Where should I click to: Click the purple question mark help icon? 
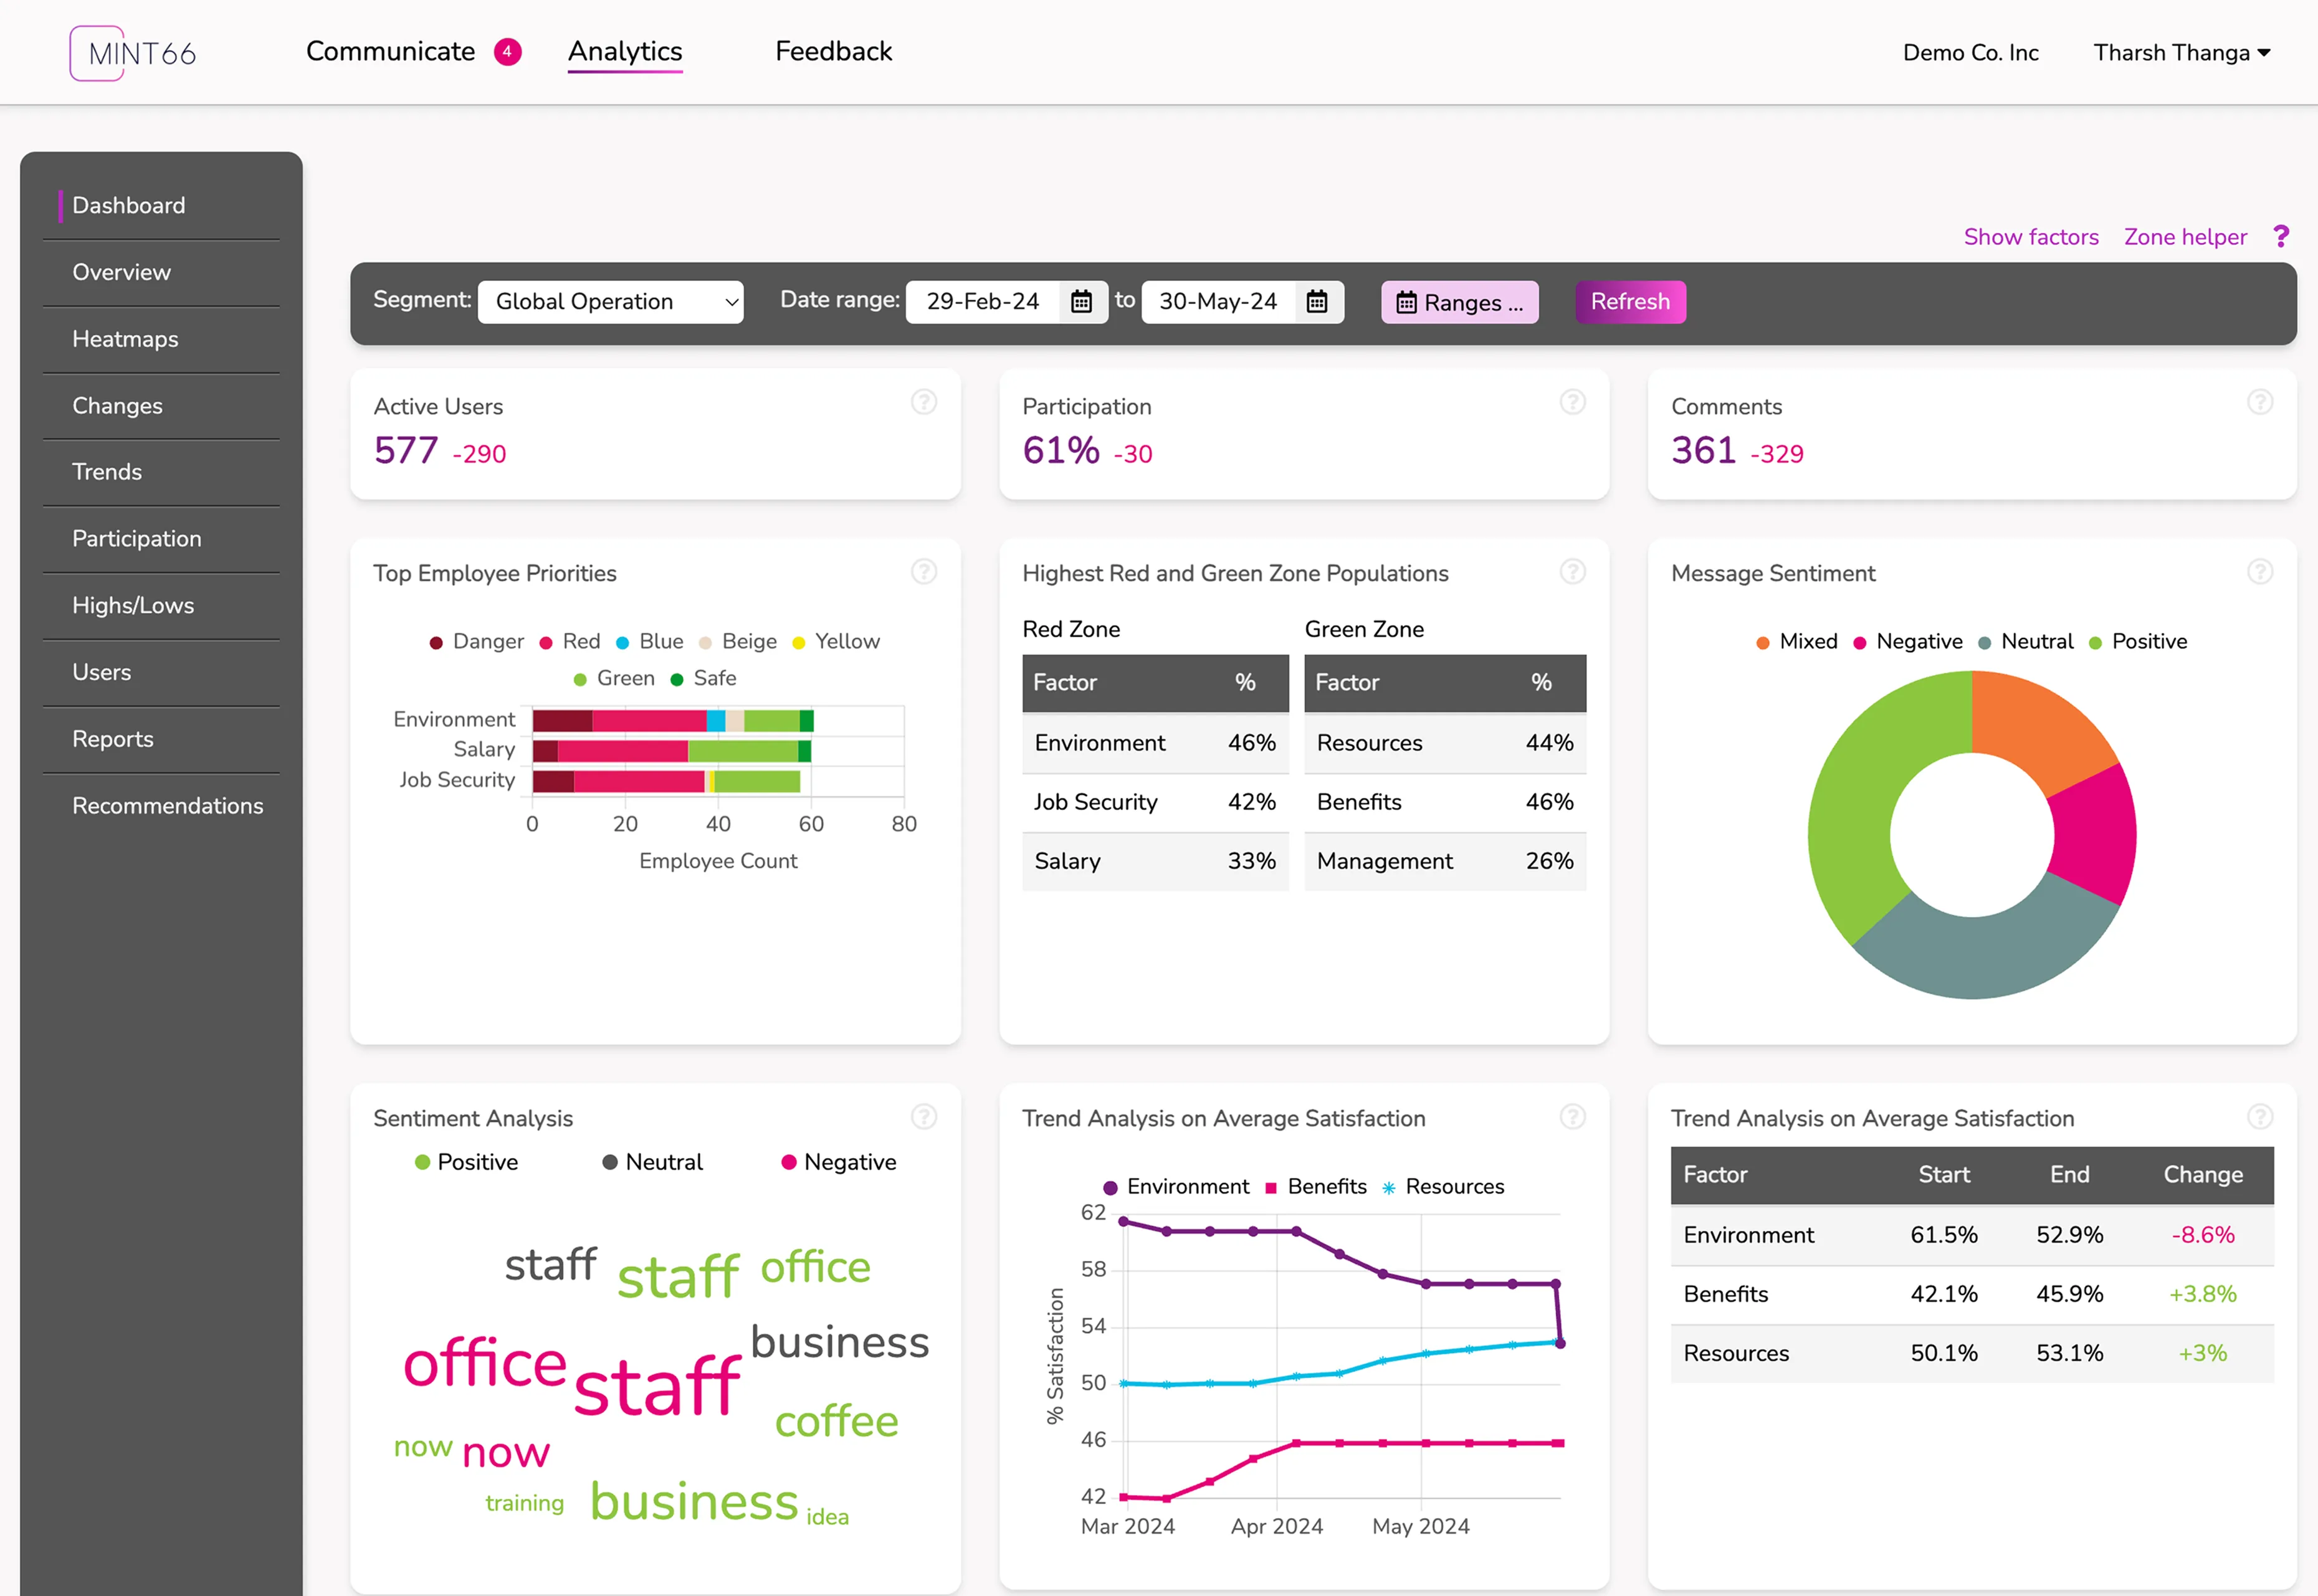pyautogui.click(x=2281, y=236)
